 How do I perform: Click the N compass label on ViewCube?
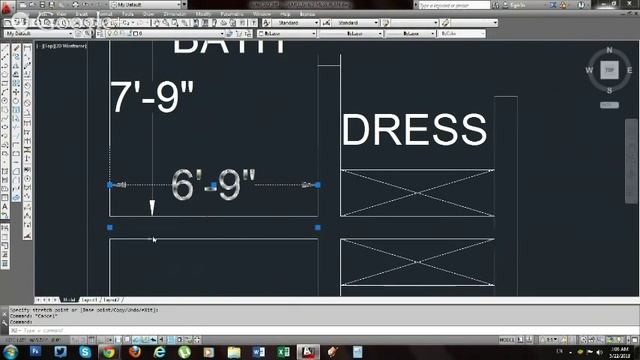point(609,50)
